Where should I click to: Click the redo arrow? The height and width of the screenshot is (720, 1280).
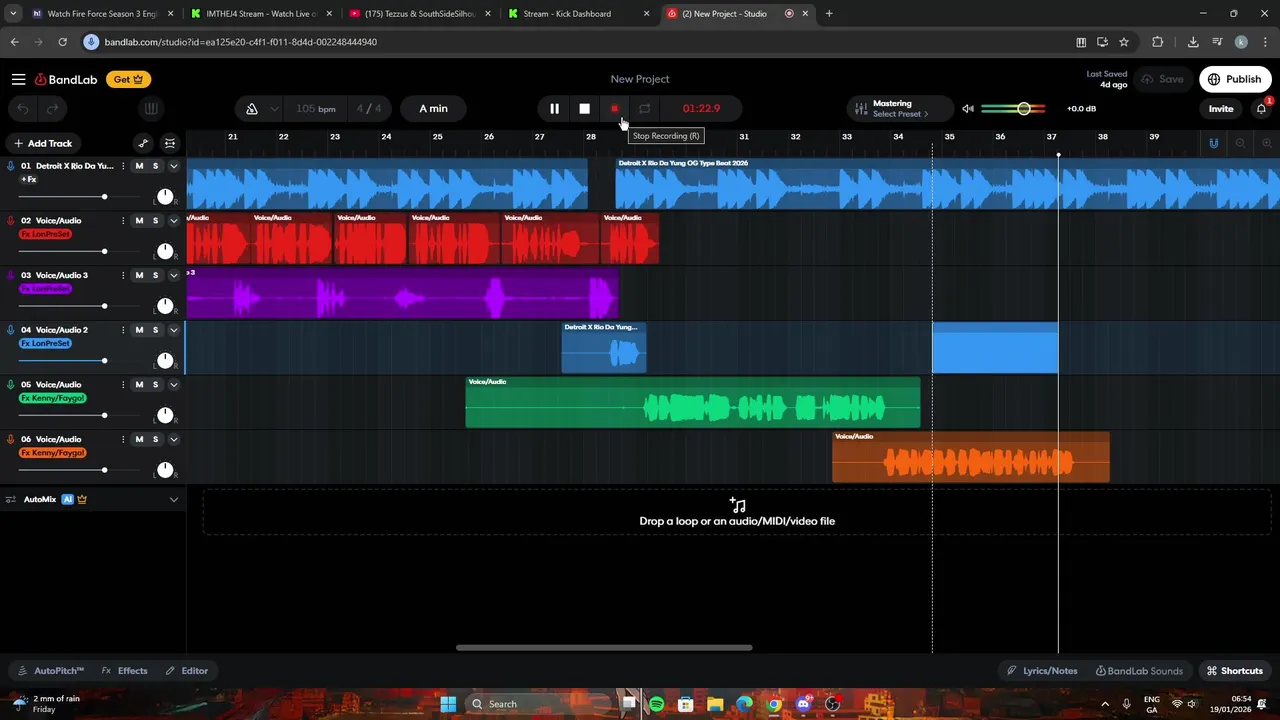[x=52, y=108]
